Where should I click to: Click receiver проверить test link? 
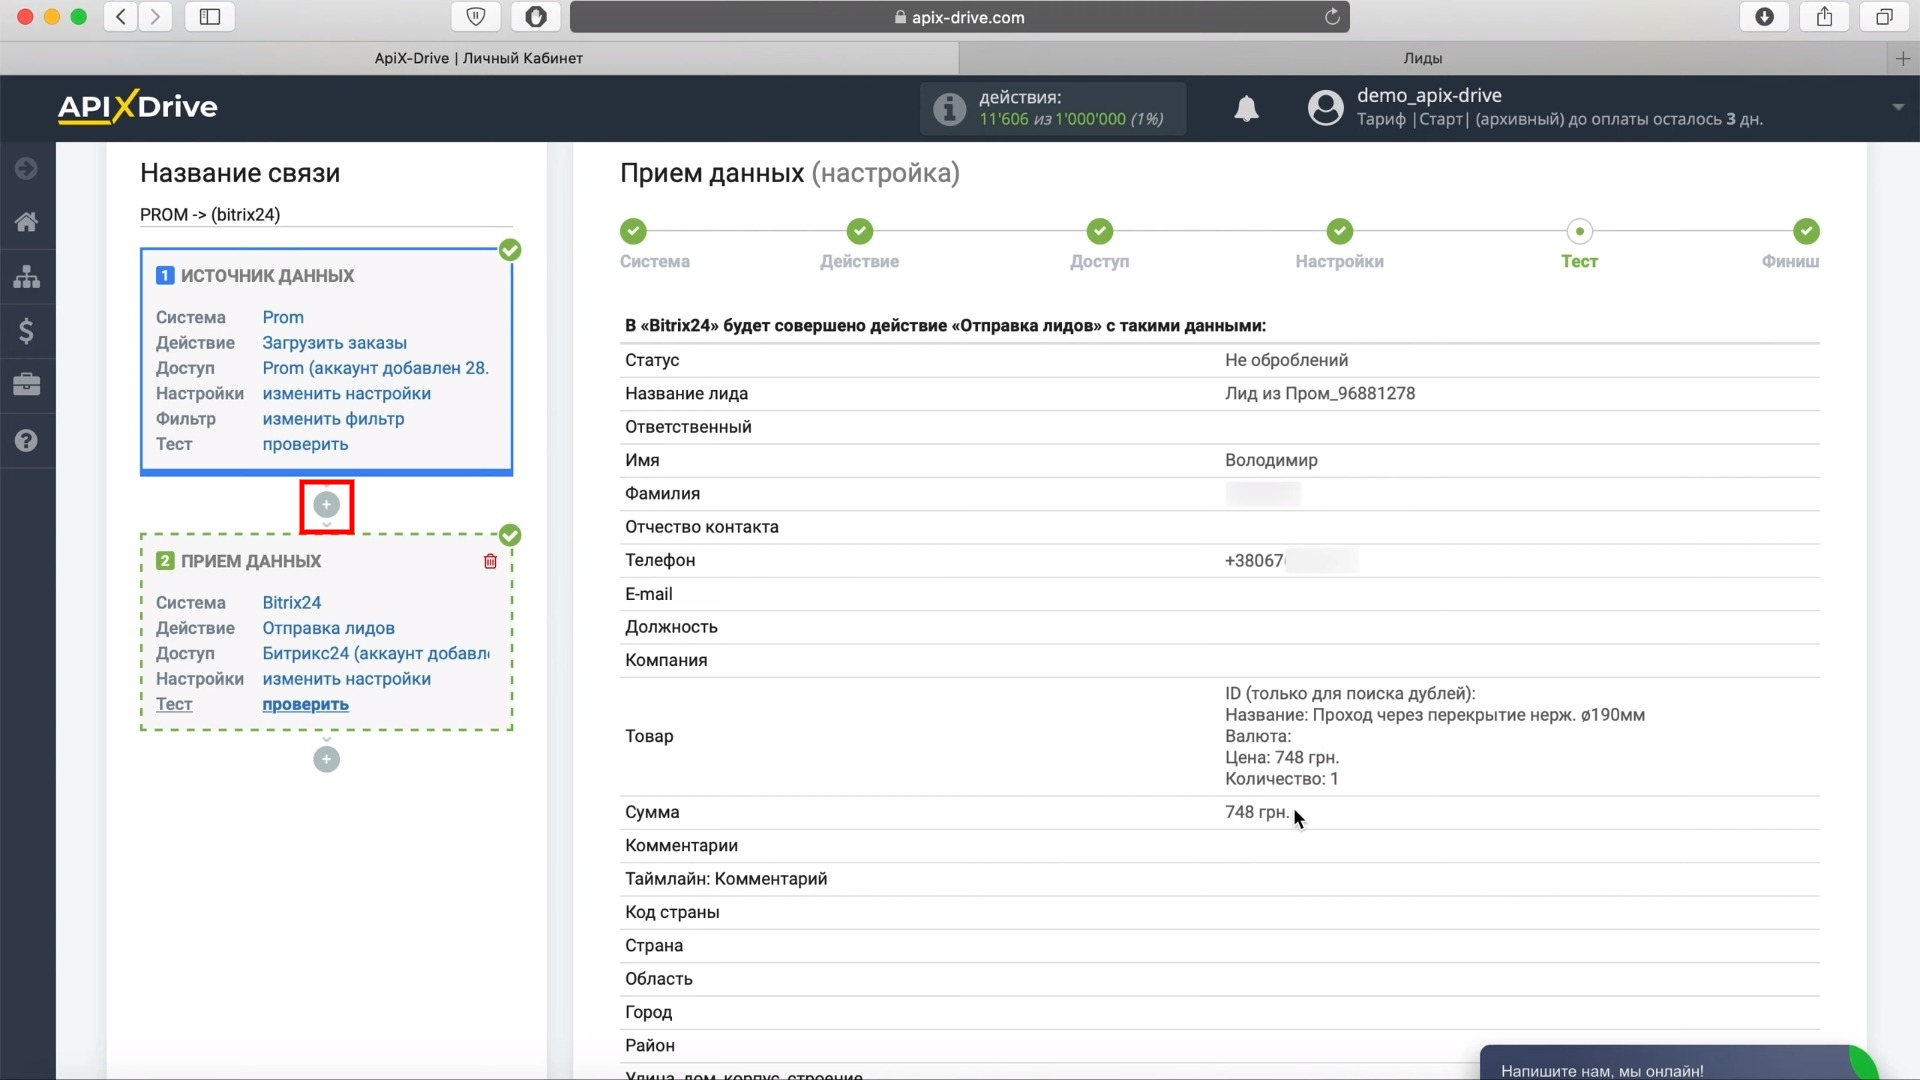(305, 704)
